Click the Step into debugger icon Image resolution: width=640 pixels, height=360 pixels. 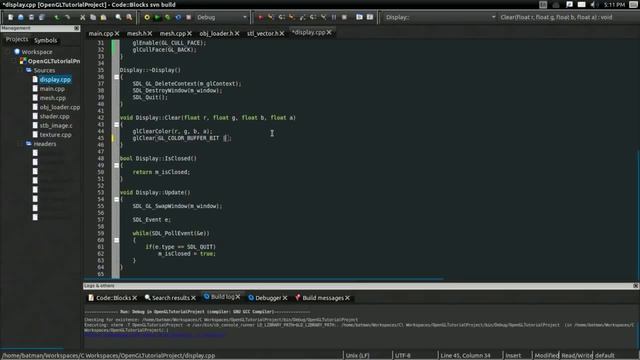(292, 17)
